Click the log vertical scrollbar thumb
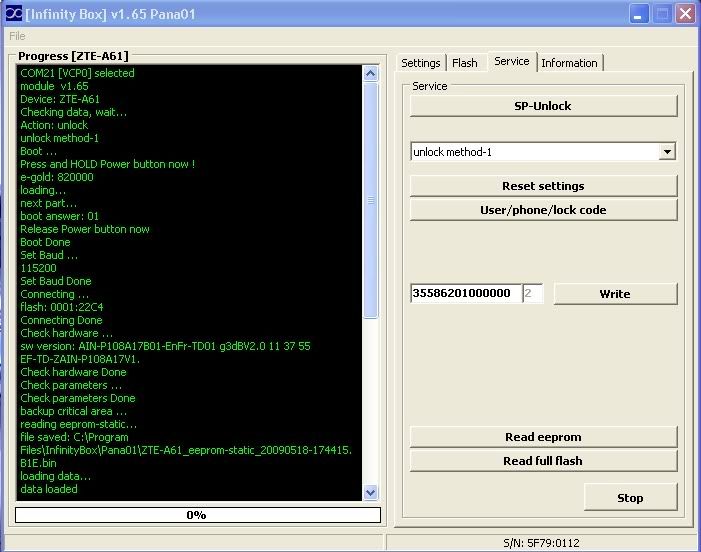 pos(371,200)
